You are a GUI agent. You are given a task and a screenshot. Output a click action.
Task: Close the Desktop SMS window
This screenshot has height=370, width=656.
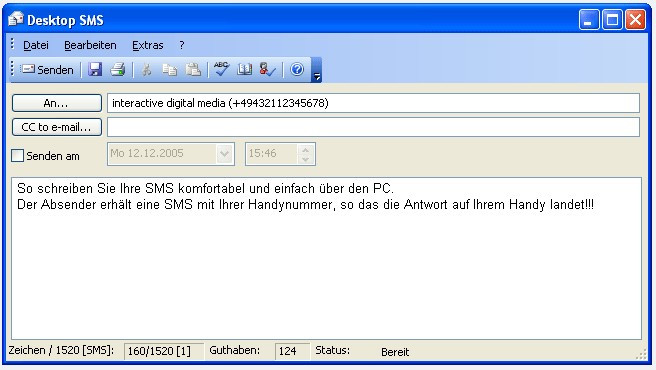click(636, 20)
